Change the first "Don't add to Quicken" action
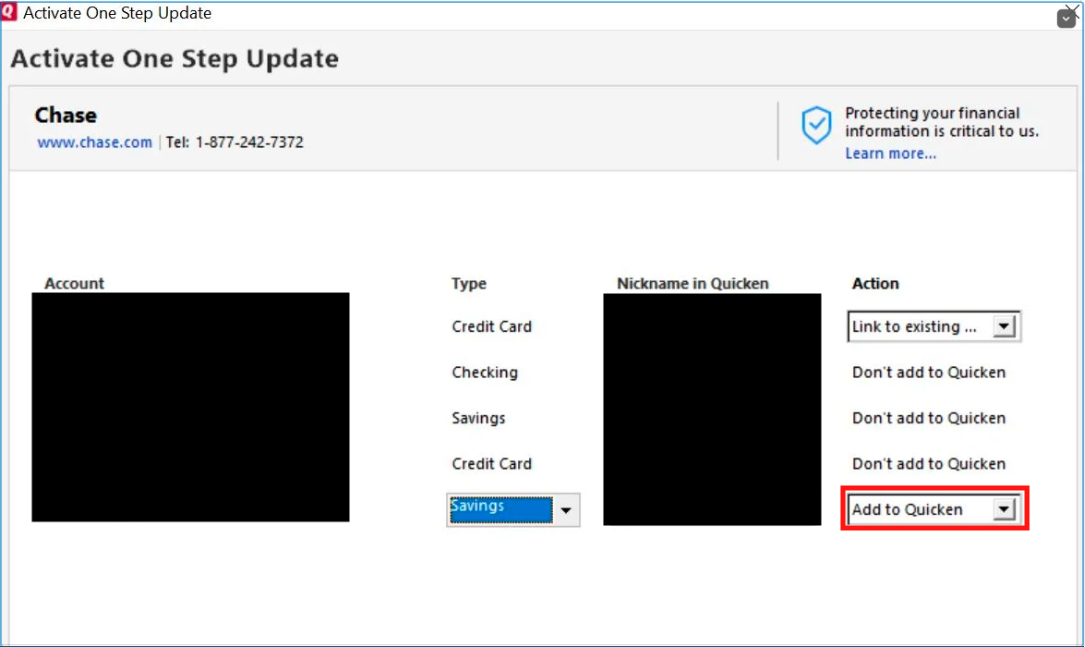 928,372
